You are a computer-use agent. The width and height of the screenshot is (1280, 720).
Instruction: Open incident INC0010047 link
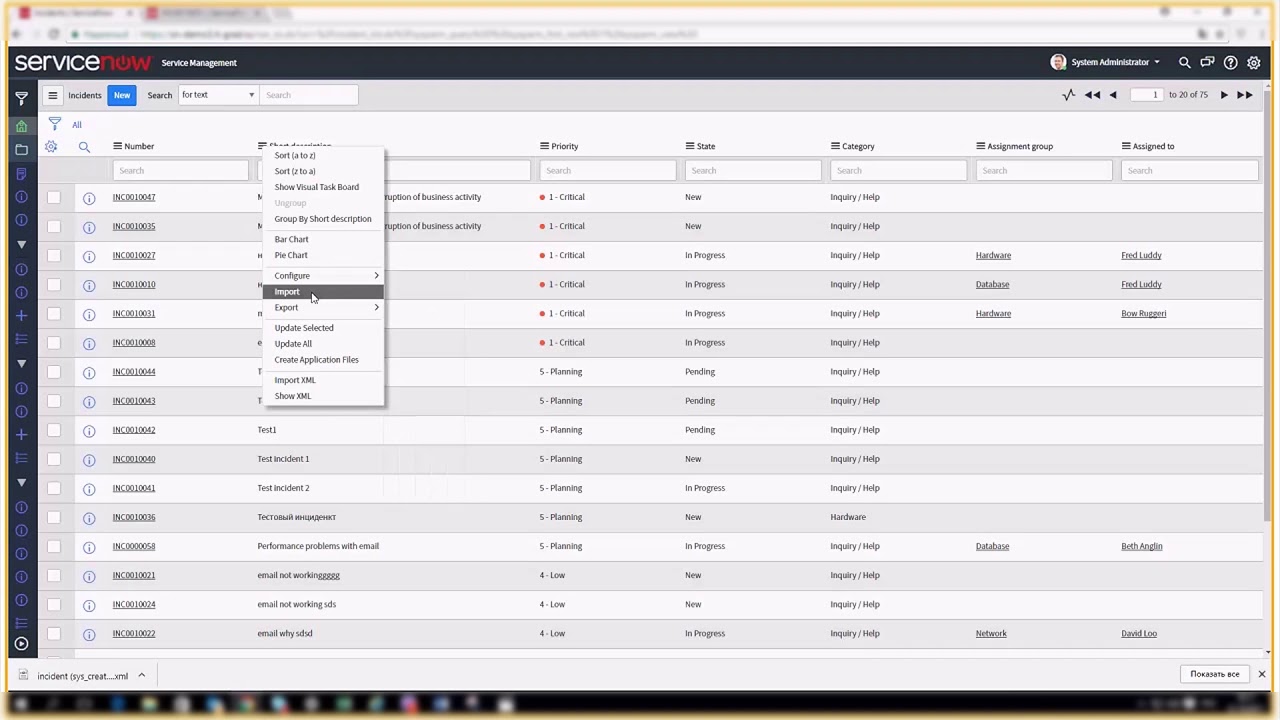134,197
